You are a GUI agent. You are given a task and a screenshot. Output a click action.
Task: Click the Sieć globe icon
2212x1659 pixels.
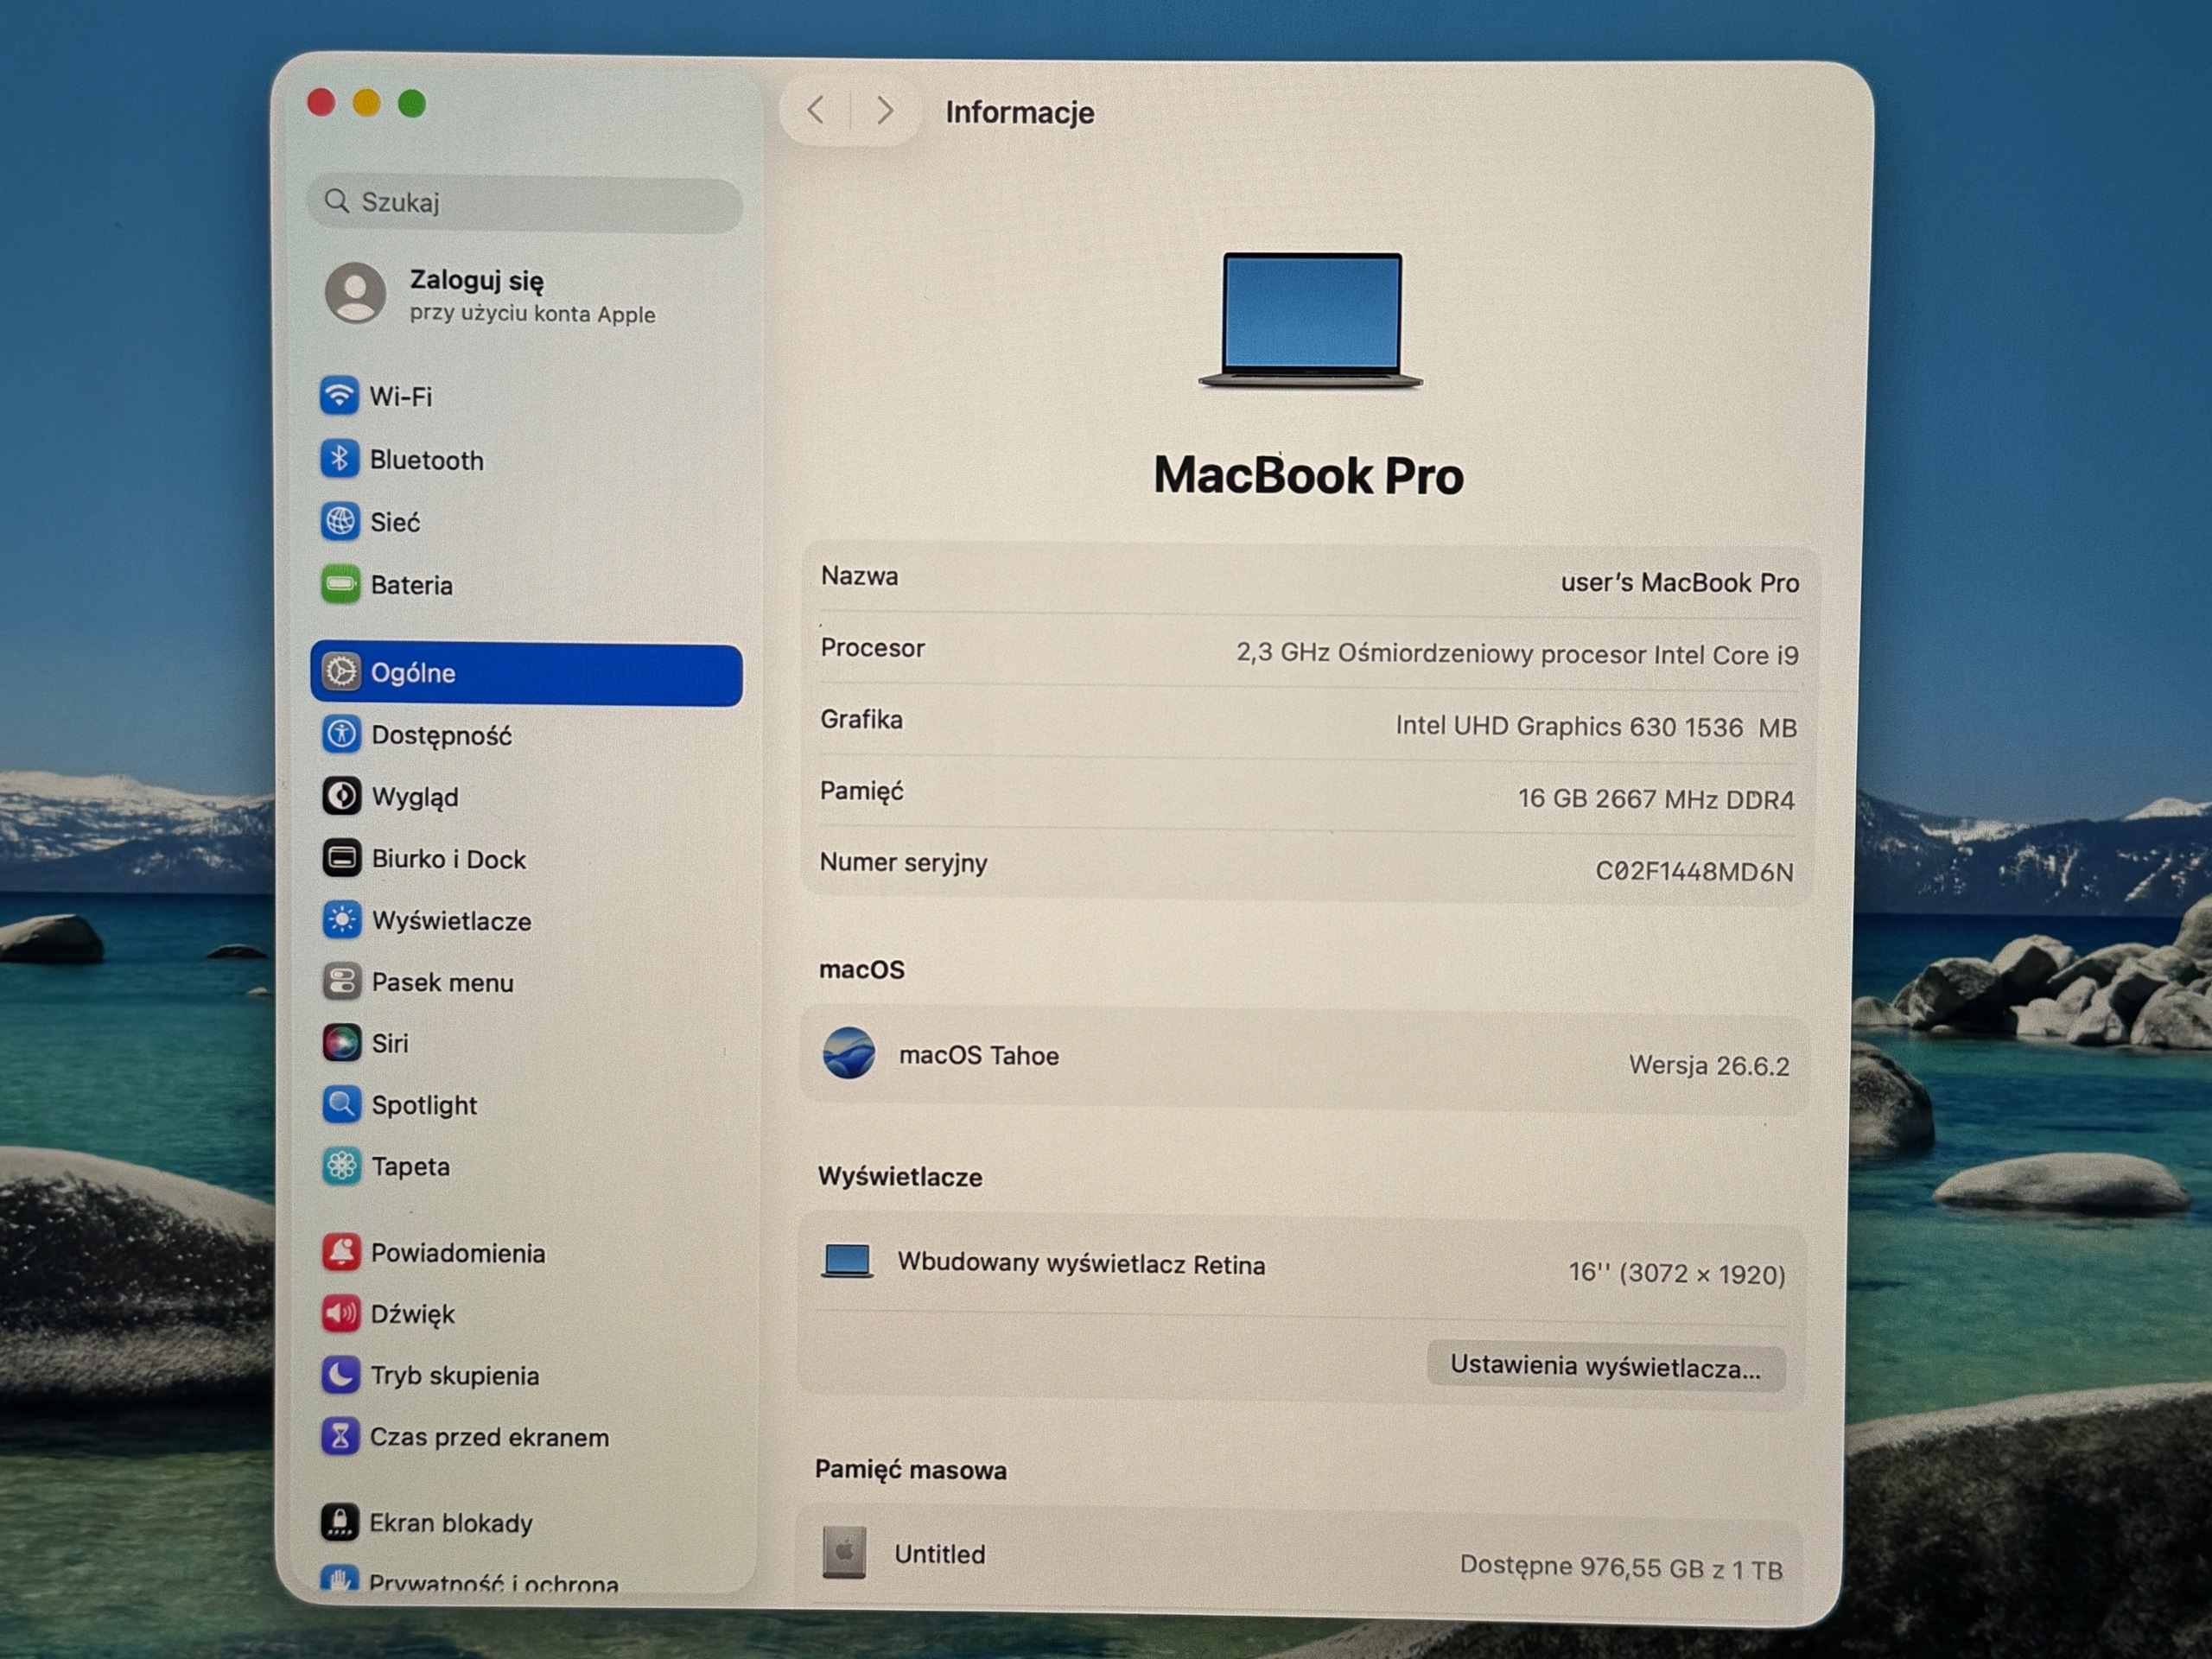point(340,521)
